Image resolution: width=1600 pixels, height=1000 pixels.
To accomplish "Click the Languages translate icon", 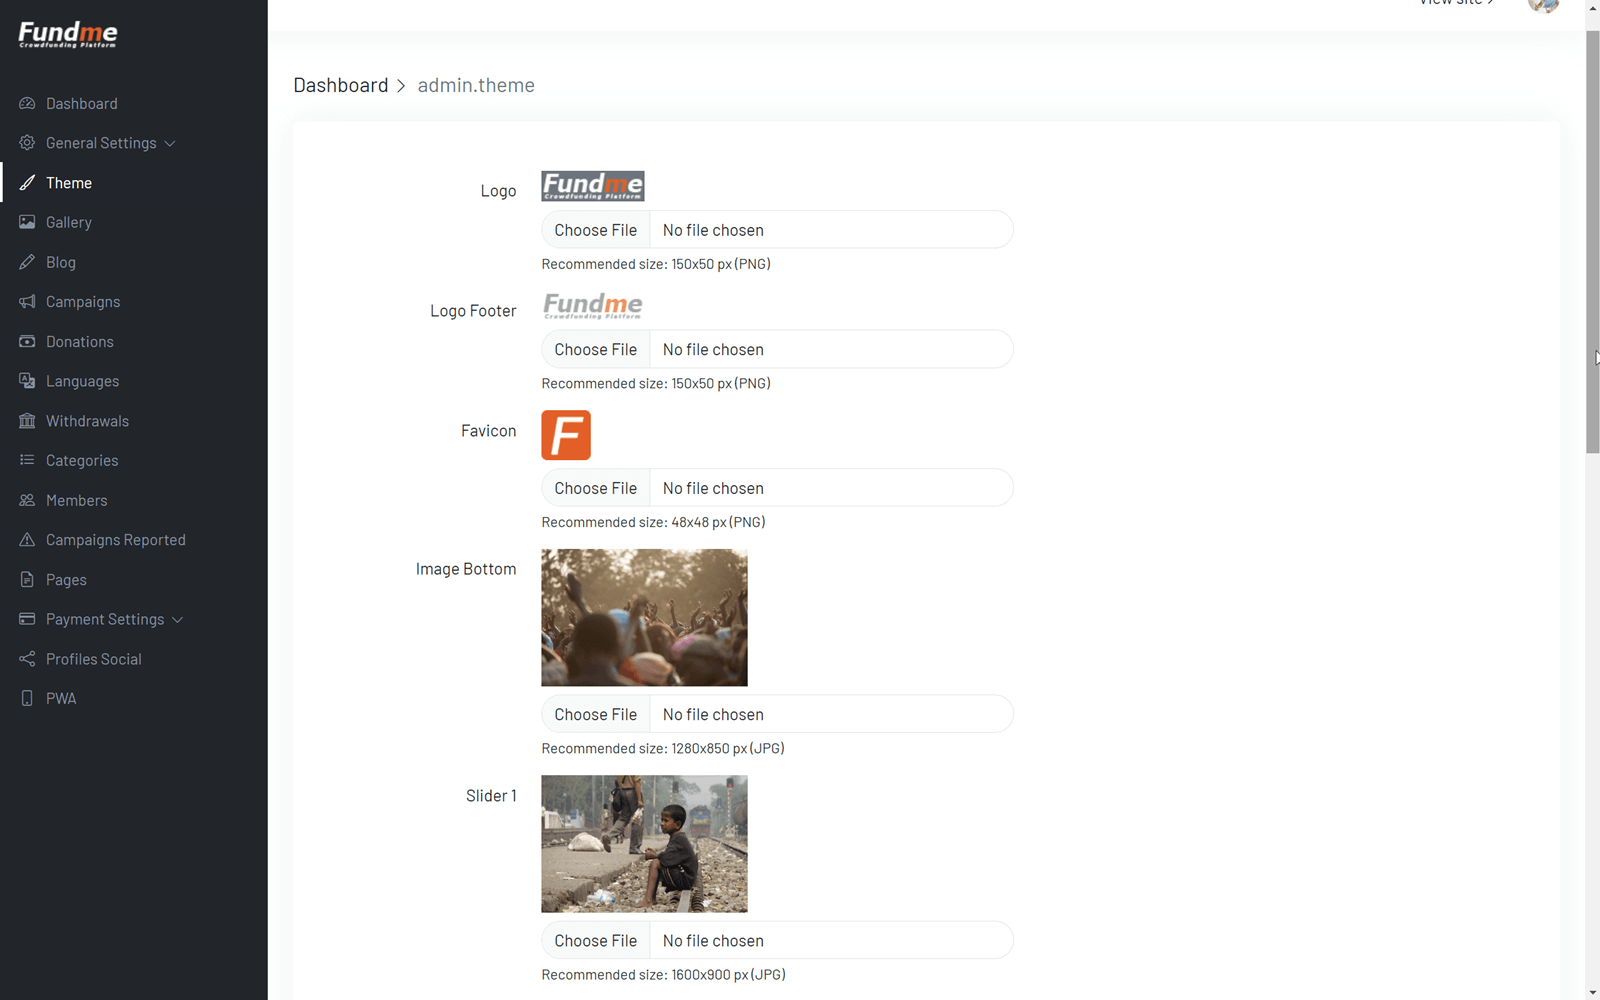I will [27, 381].
